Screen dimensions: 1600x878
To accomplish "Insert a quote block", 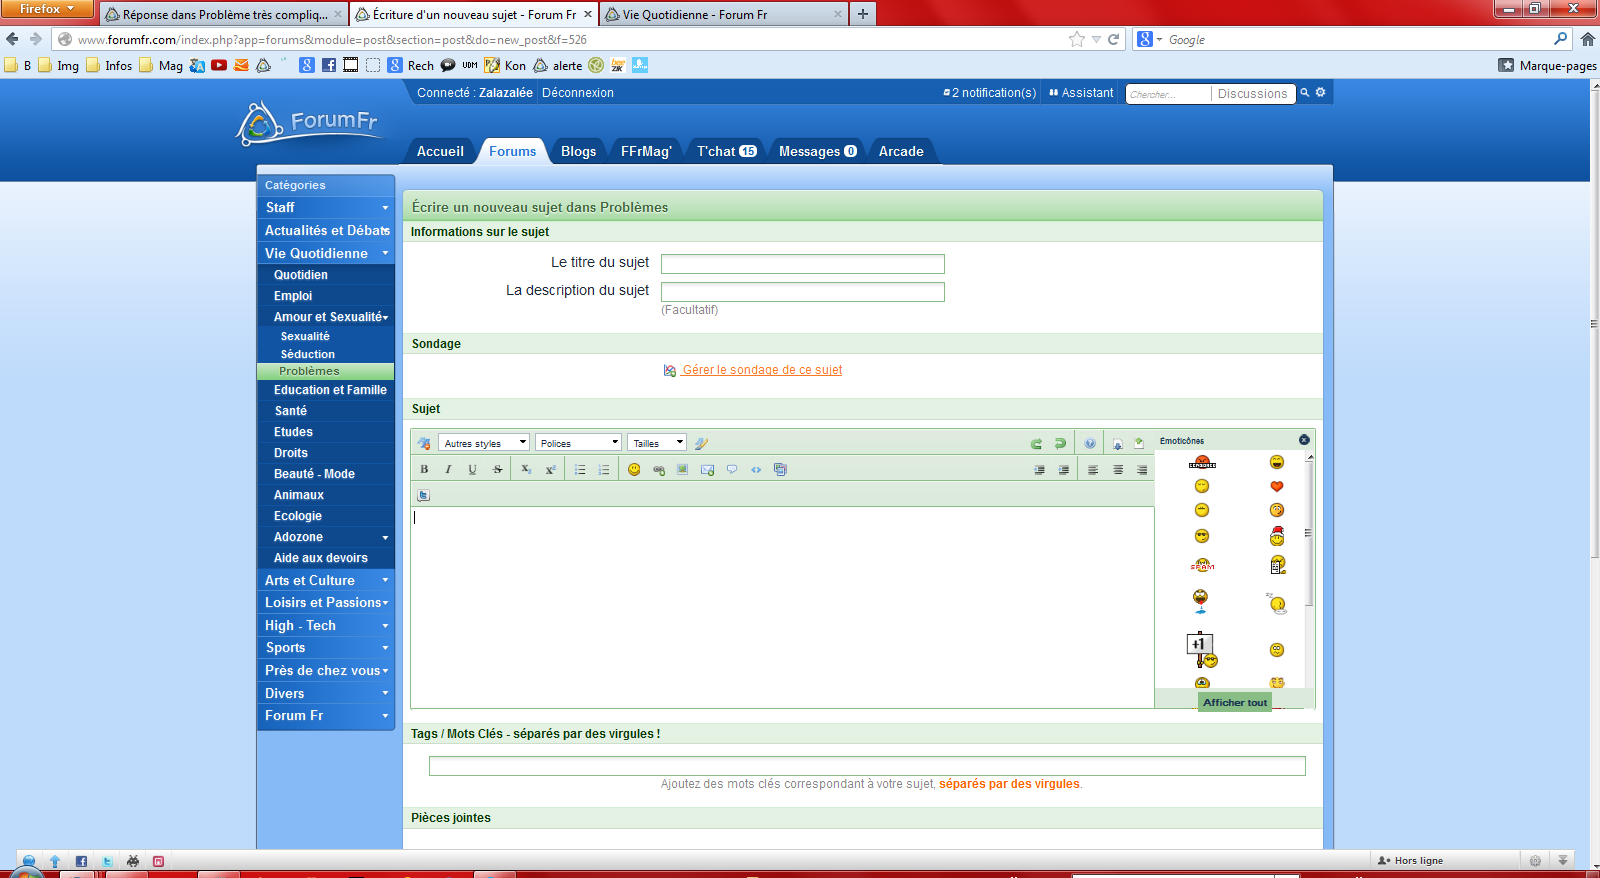I will [732, 469].
